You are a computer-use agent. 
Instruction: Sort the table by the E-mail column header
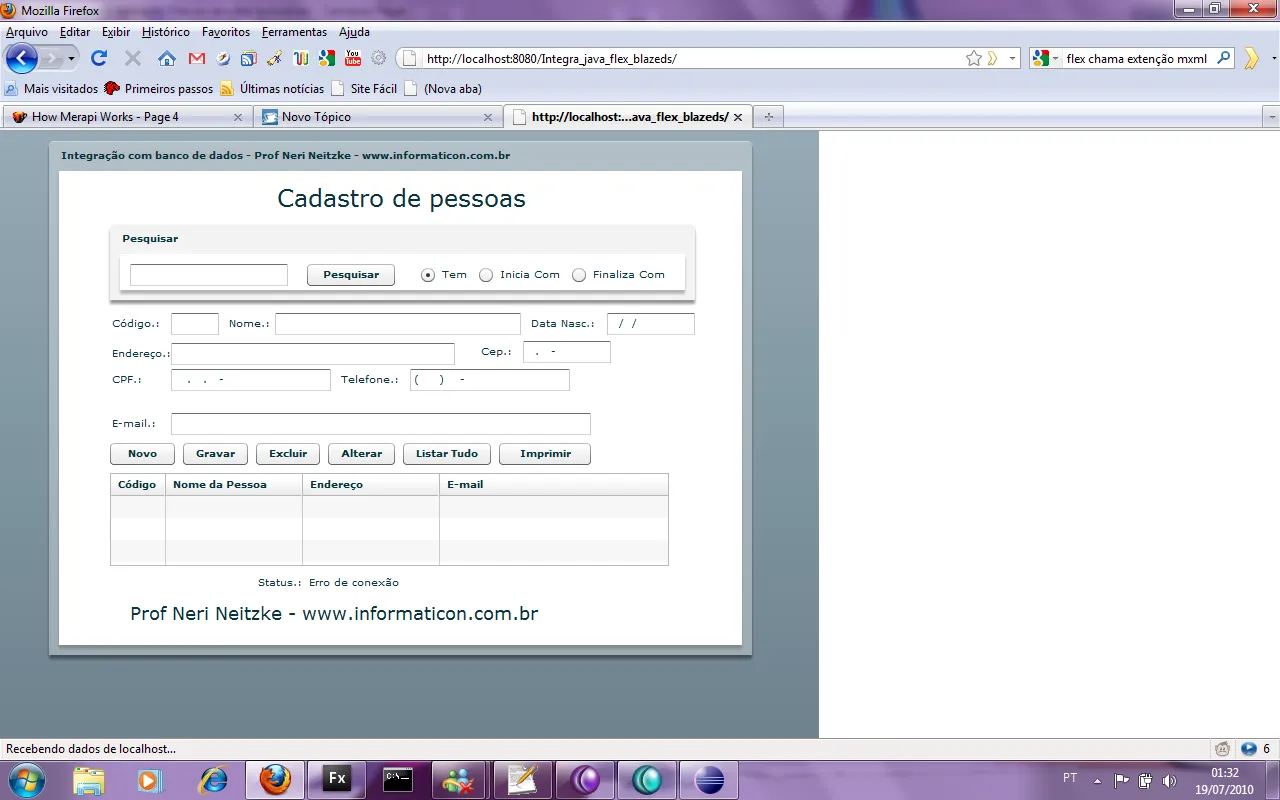(554, 485)
